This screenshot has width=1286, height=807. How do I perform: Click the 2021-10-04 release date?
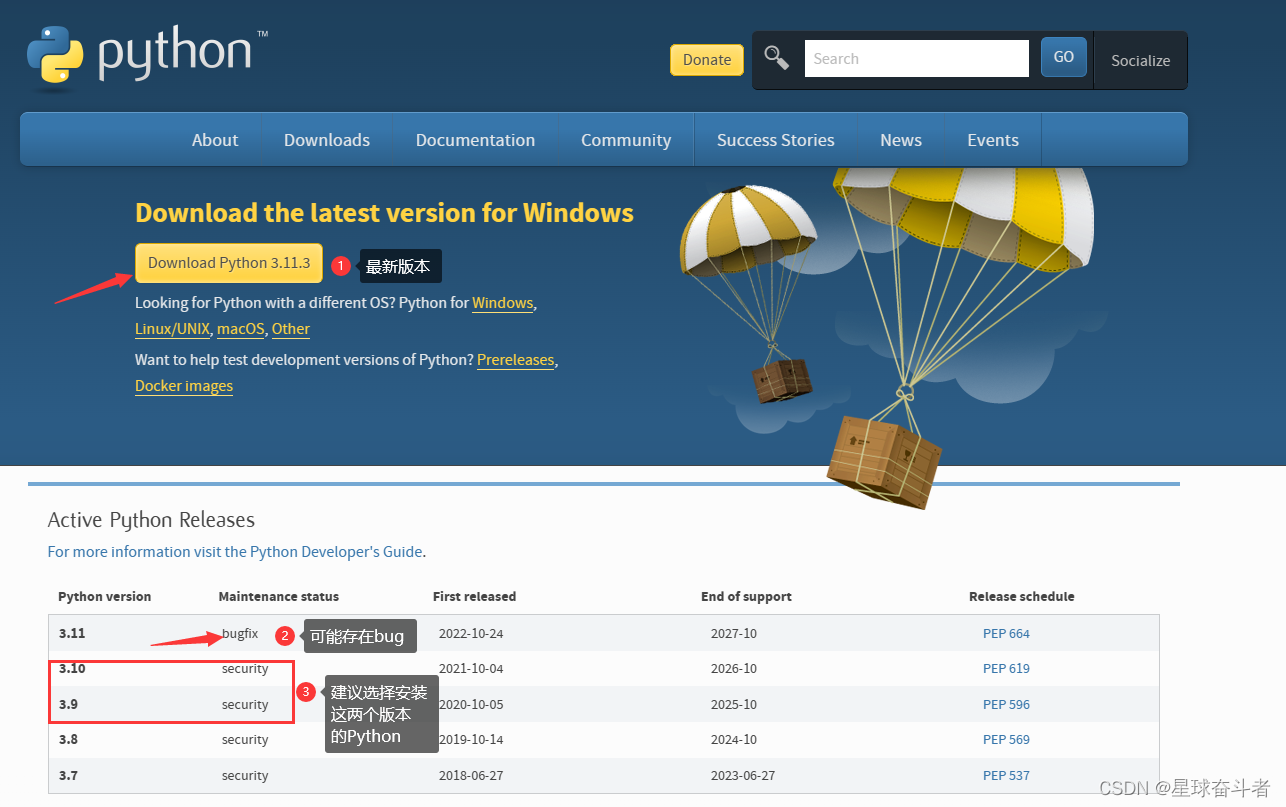click(471, 668)
